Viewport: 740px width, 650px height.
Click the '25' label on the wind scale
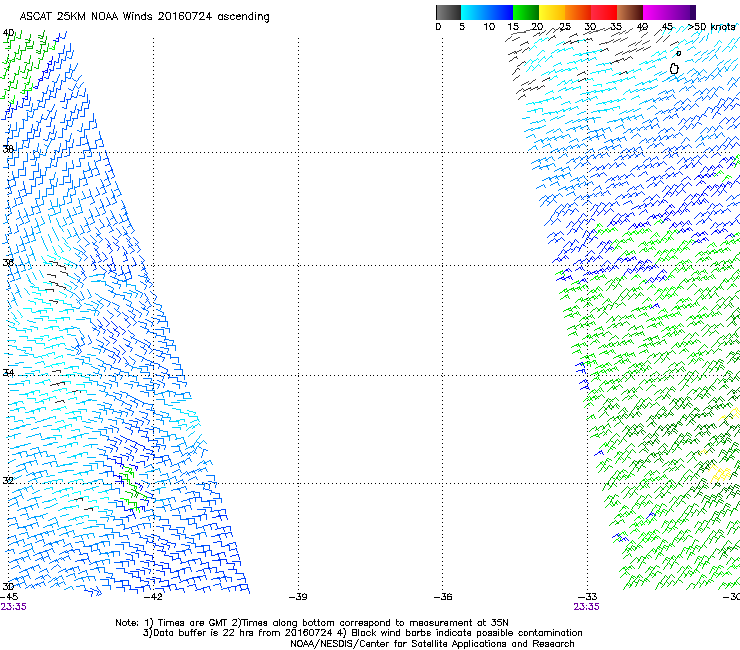click(565, 27)
